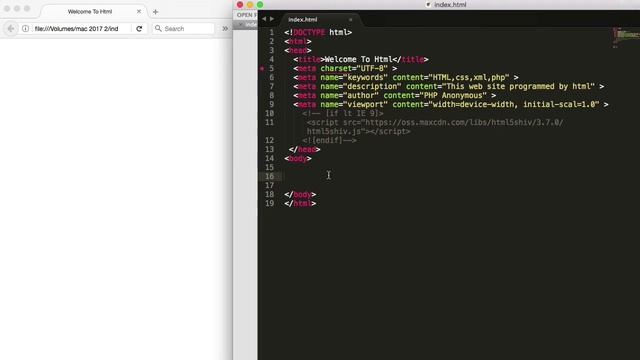Screen dimensions: 640x360
Task: Close the Welcome To Html browser tab
Action: pos(139,11)
